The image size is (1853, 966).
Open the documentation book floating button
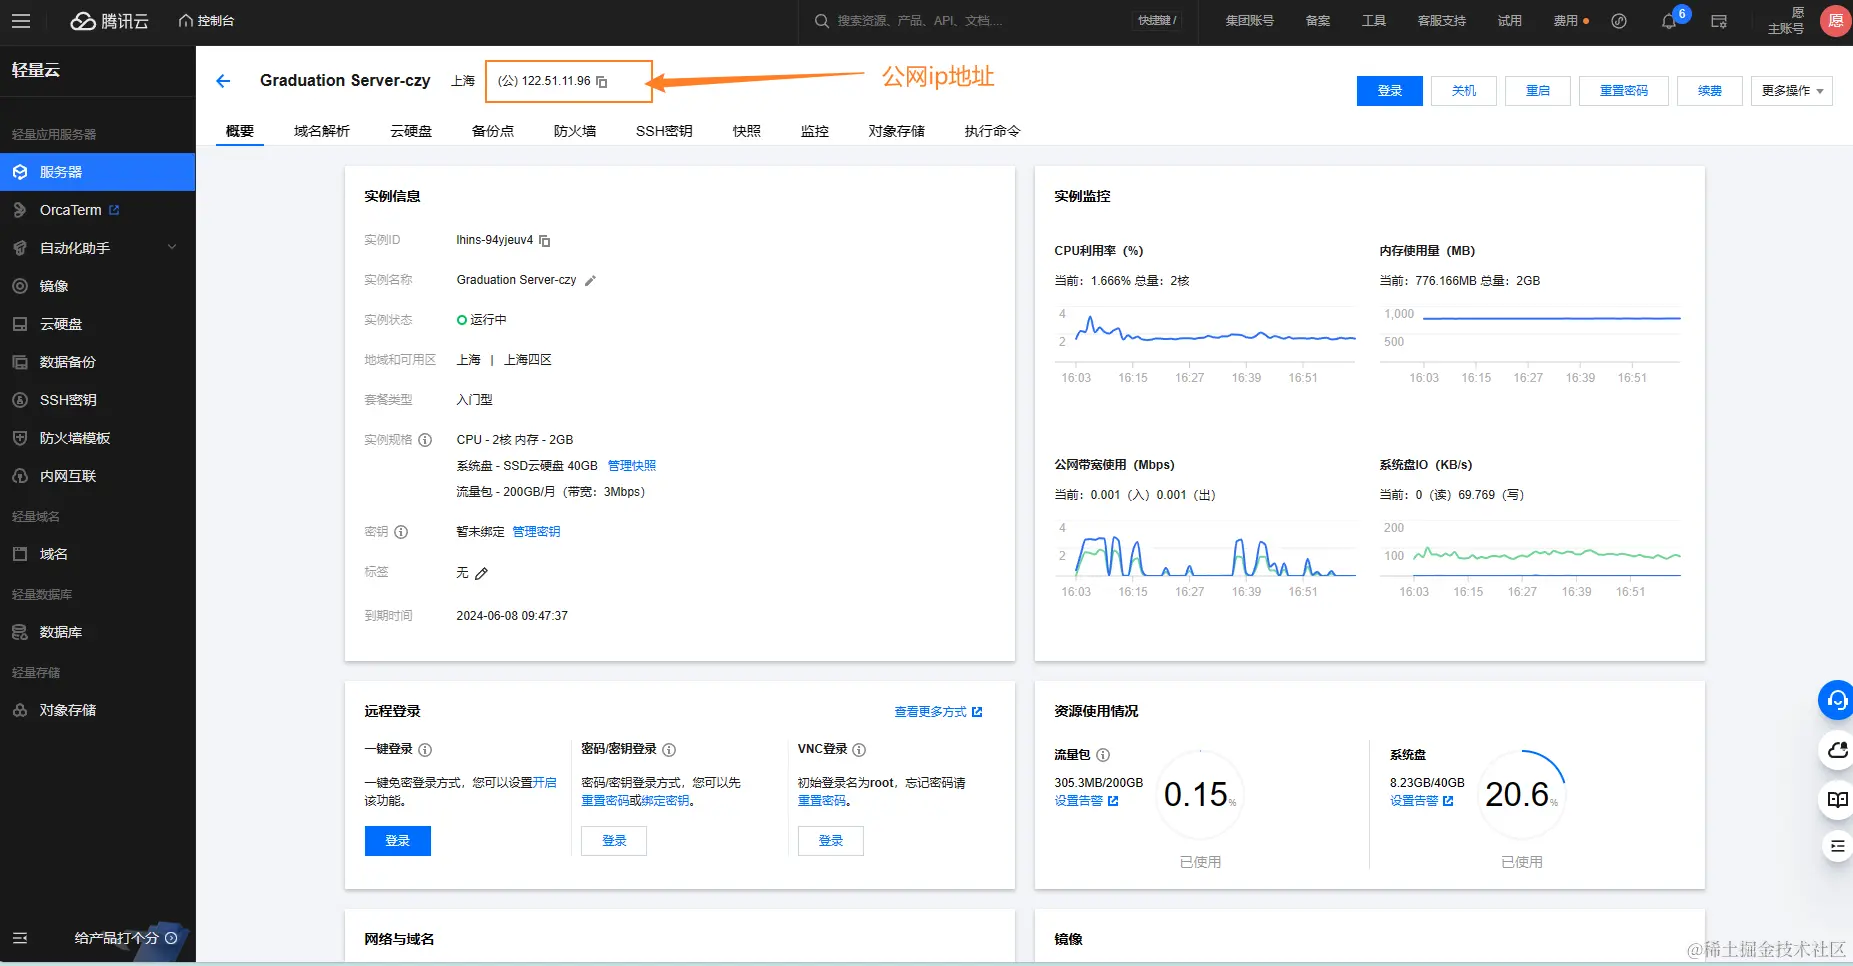(1837, 799)
